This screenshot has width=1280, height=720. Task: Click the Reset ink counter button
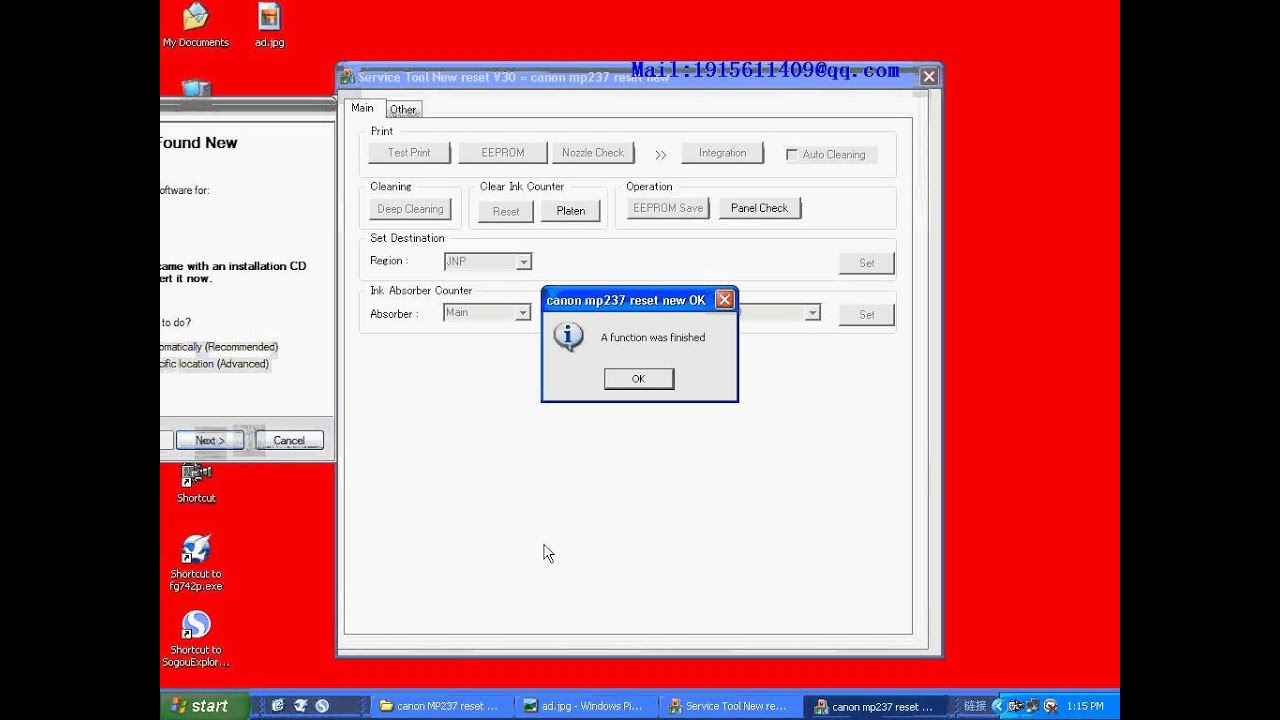(x=506, y=211)
